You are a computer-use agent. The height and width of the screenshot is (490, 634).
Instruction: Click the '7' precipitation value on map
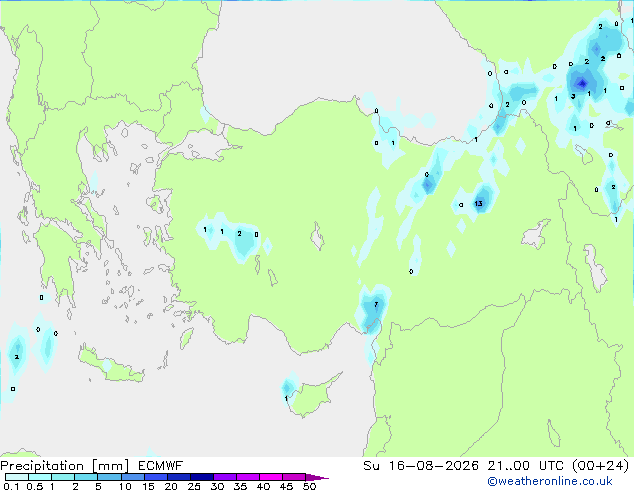coord(376,304)
